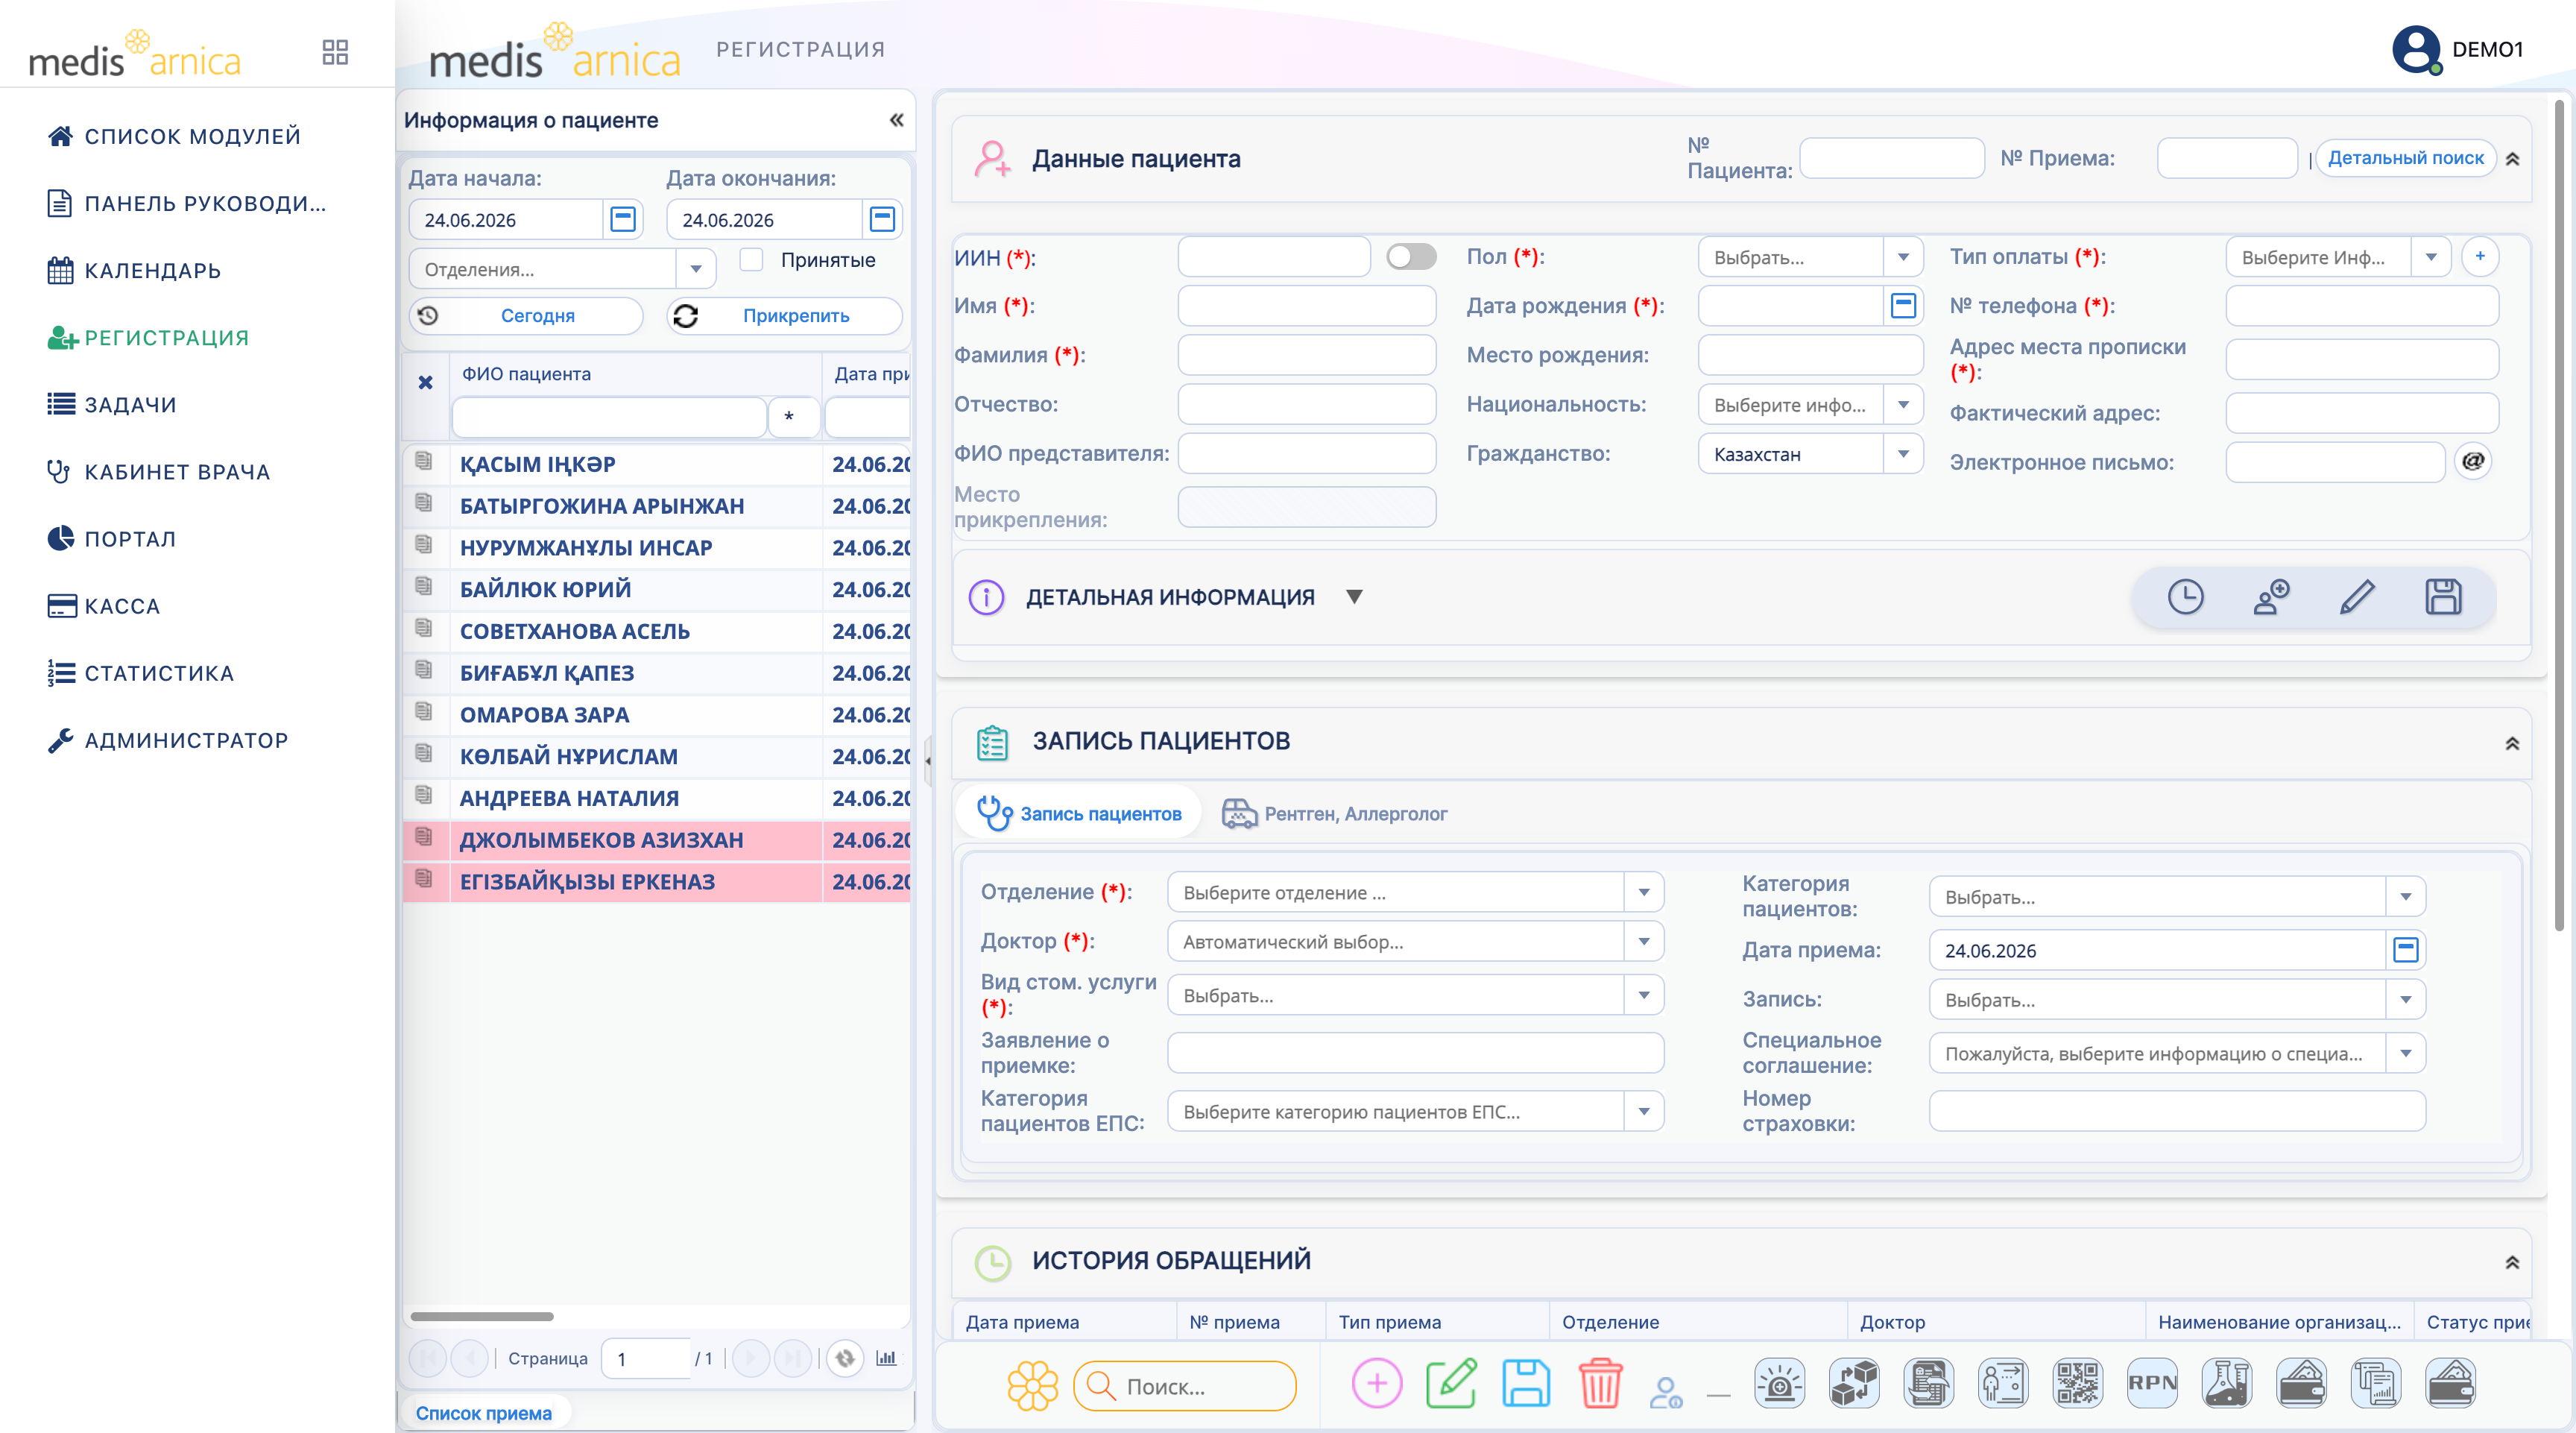This screenshot has width=2576, height=1433.
Task: Click the QR code icon
Action: (x=2078, y=1384)
